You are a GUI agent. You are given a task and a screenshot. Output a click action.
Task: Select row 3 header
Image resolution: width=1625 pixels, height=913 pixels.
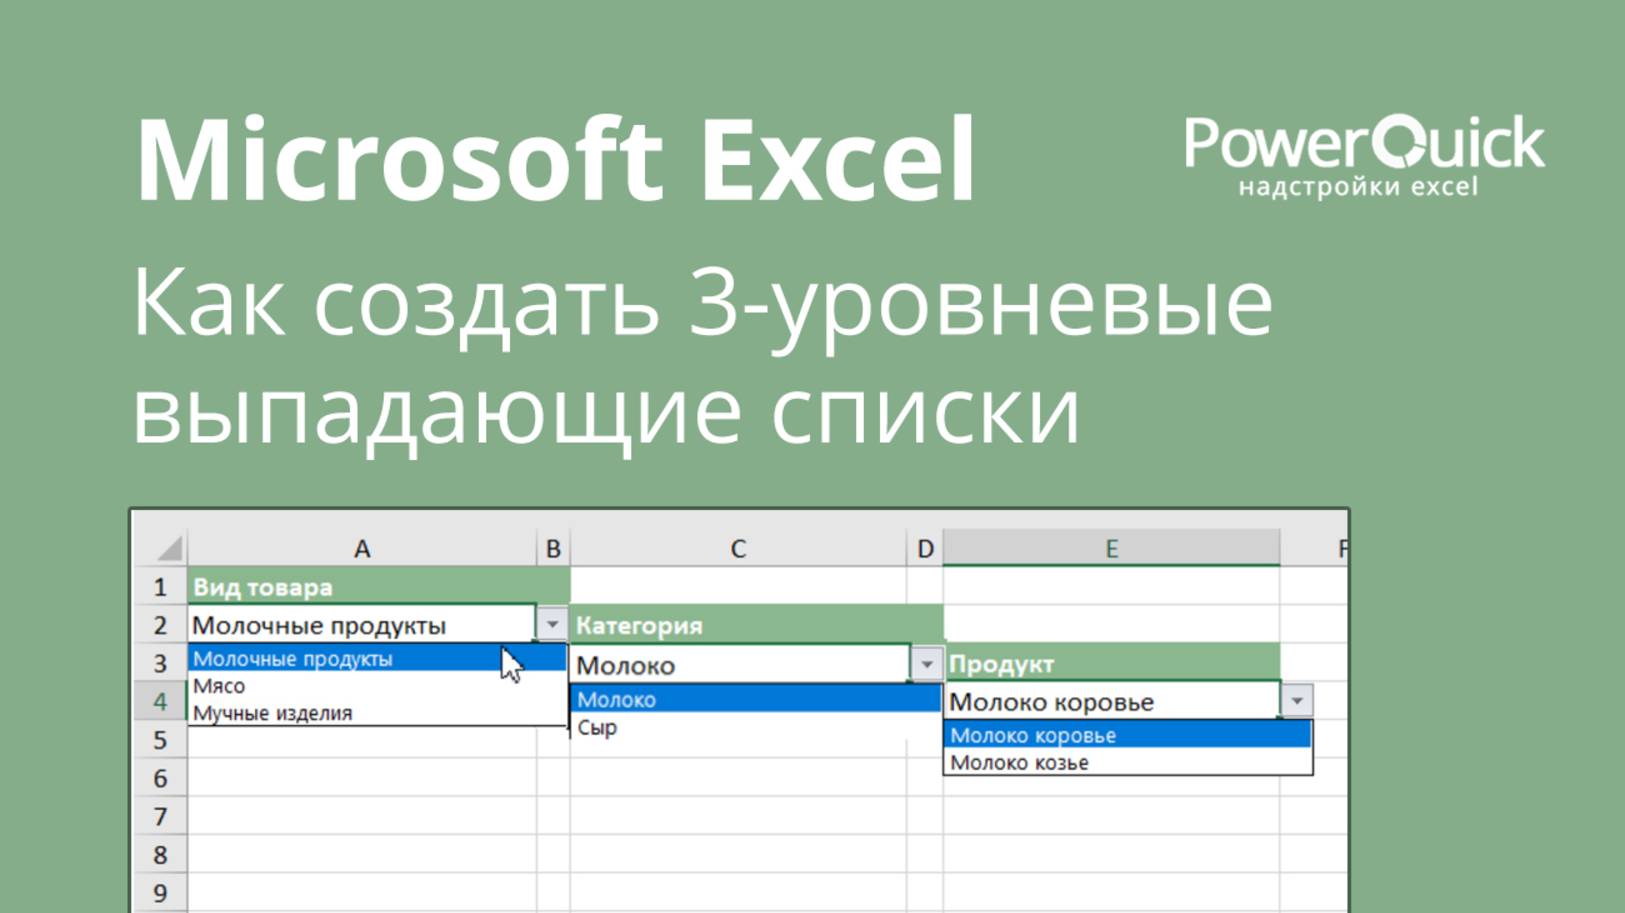160,663
